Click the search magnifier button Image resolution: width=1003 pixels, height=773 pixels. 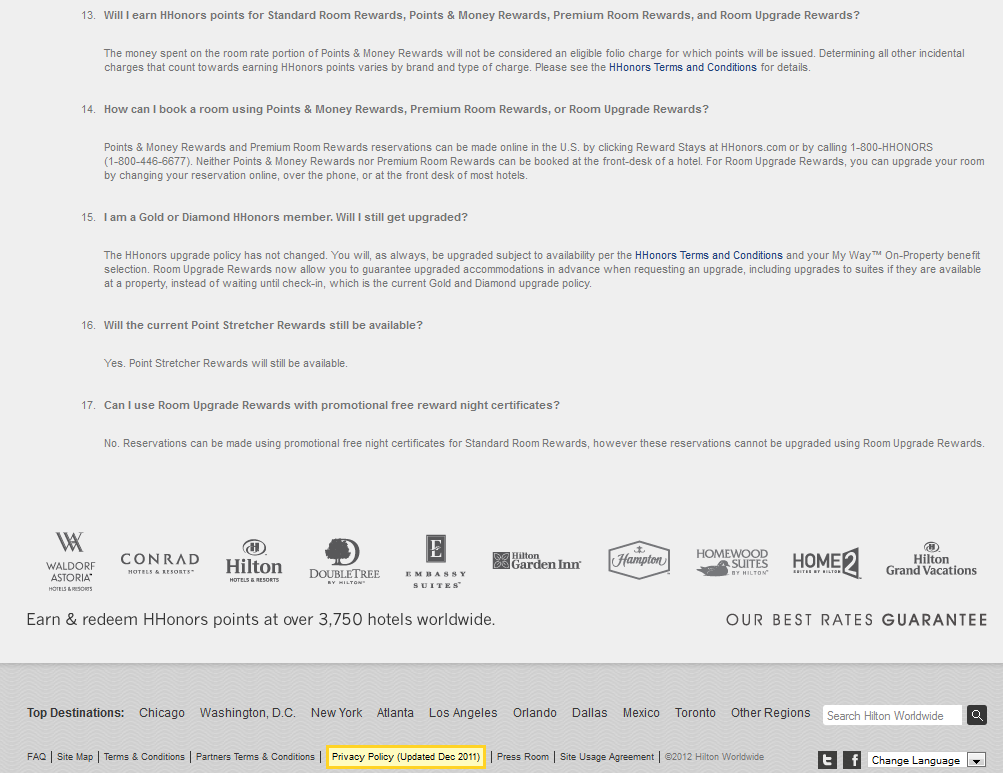pos(977,715)
